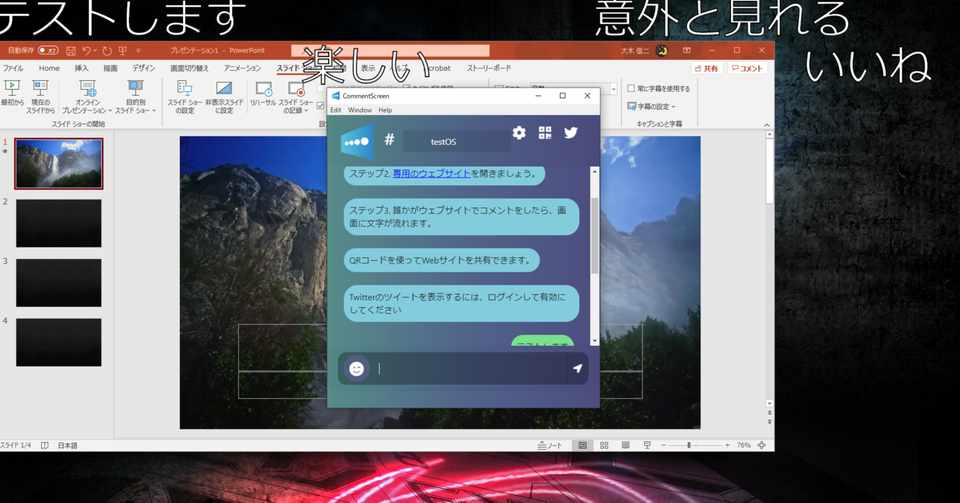Open the Animations ribbon tab
Image resolution: width=960 pixels, height=503 pixels.
pos(242,68)
